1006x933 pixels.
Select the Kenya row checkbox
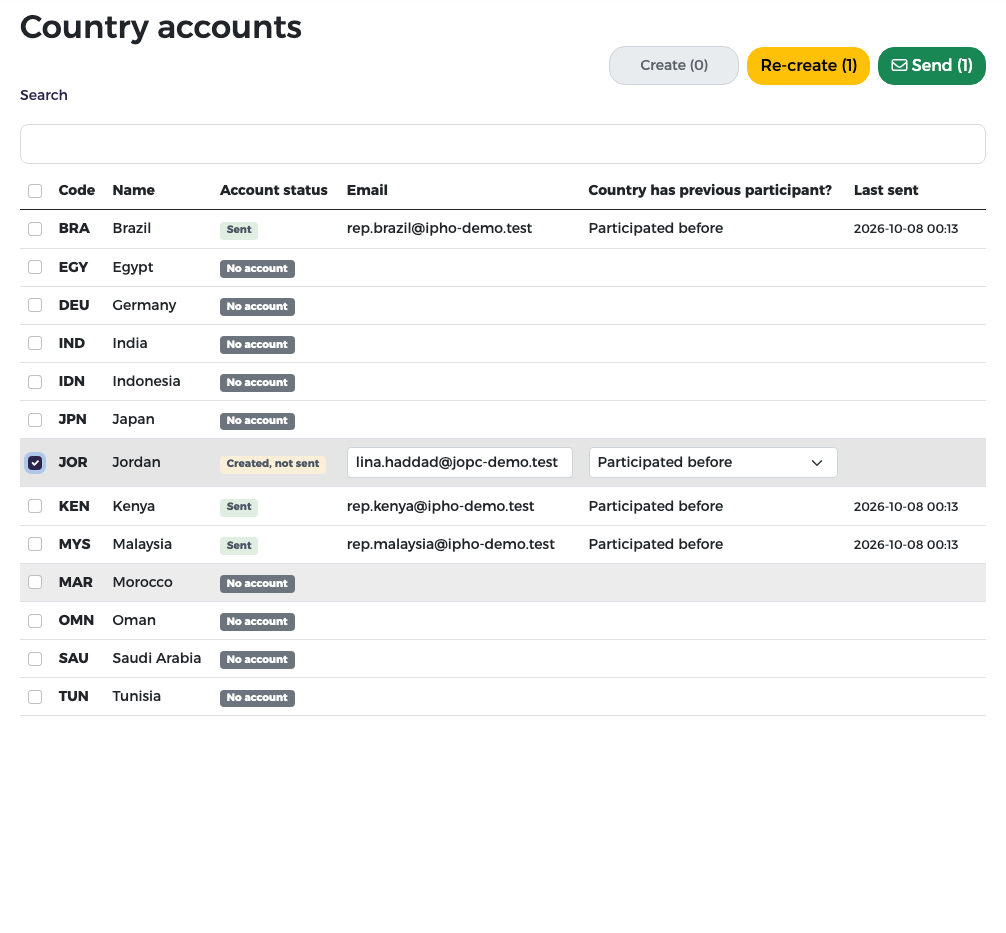(35, 506)
